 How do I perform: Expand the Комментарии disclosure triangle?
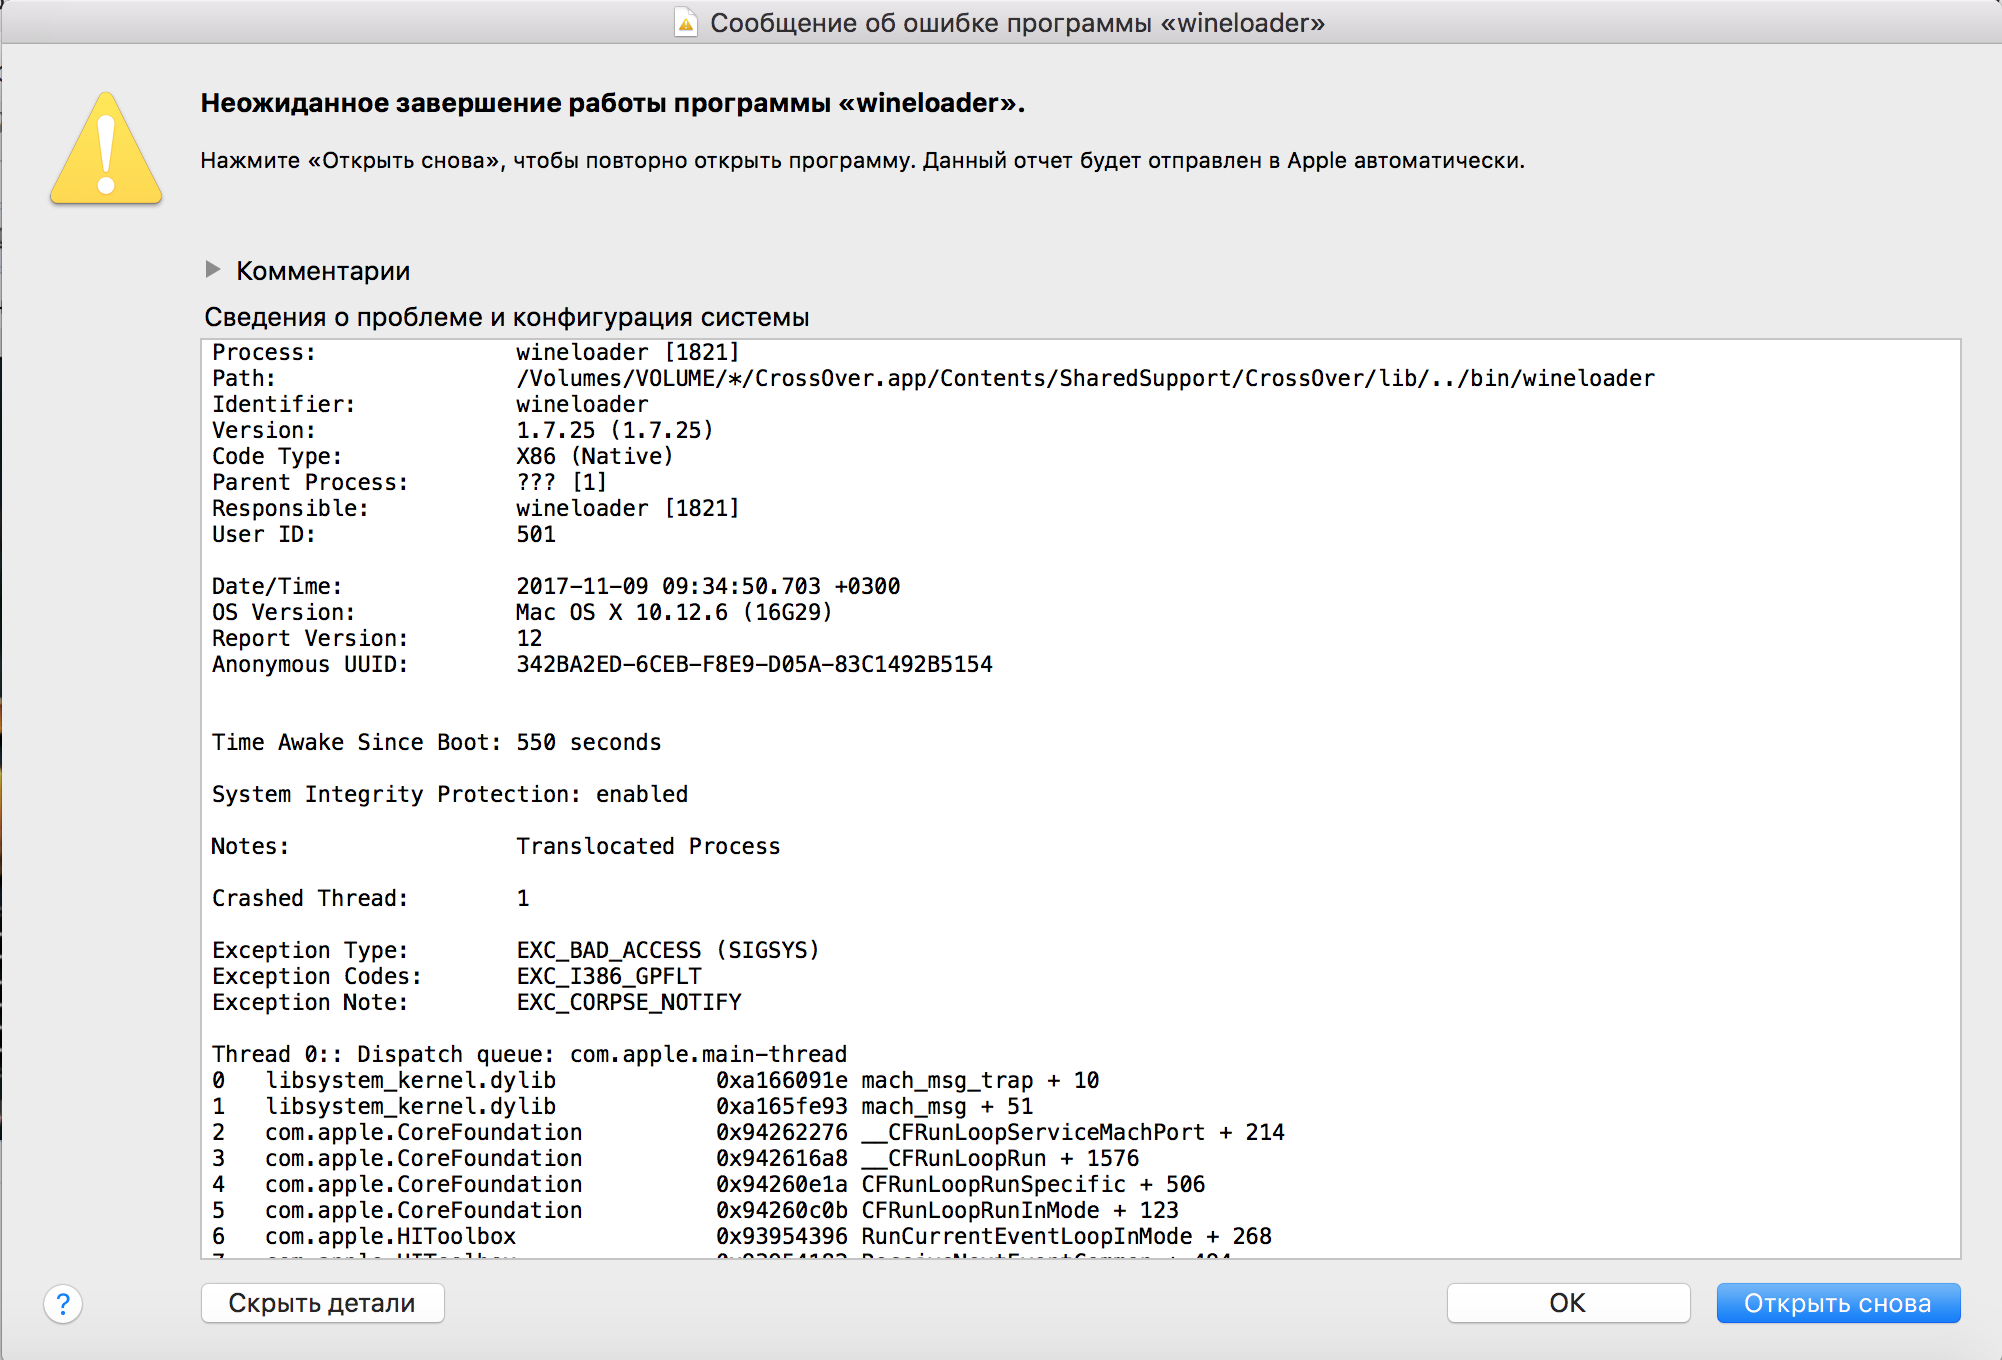pyautogui.click(x=213, y=270)
